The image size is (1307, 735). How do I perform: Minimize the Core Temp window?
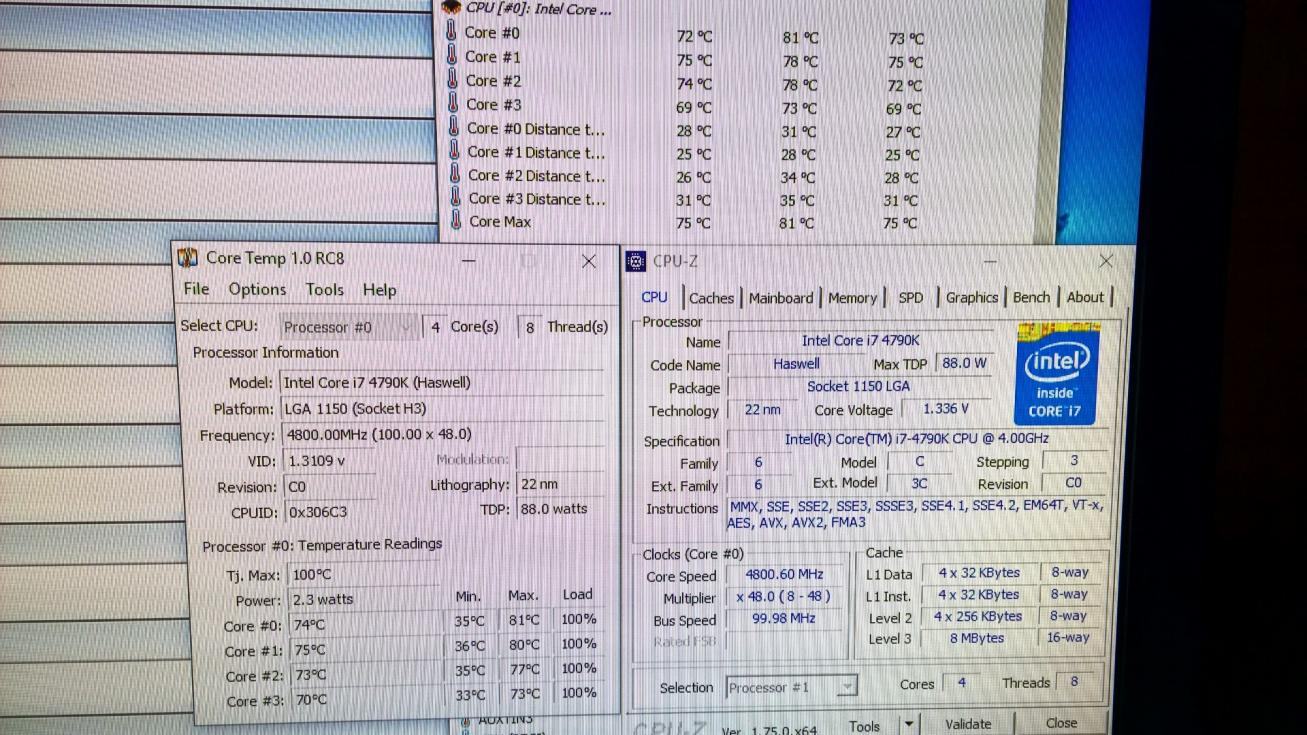tap(468, 261)
